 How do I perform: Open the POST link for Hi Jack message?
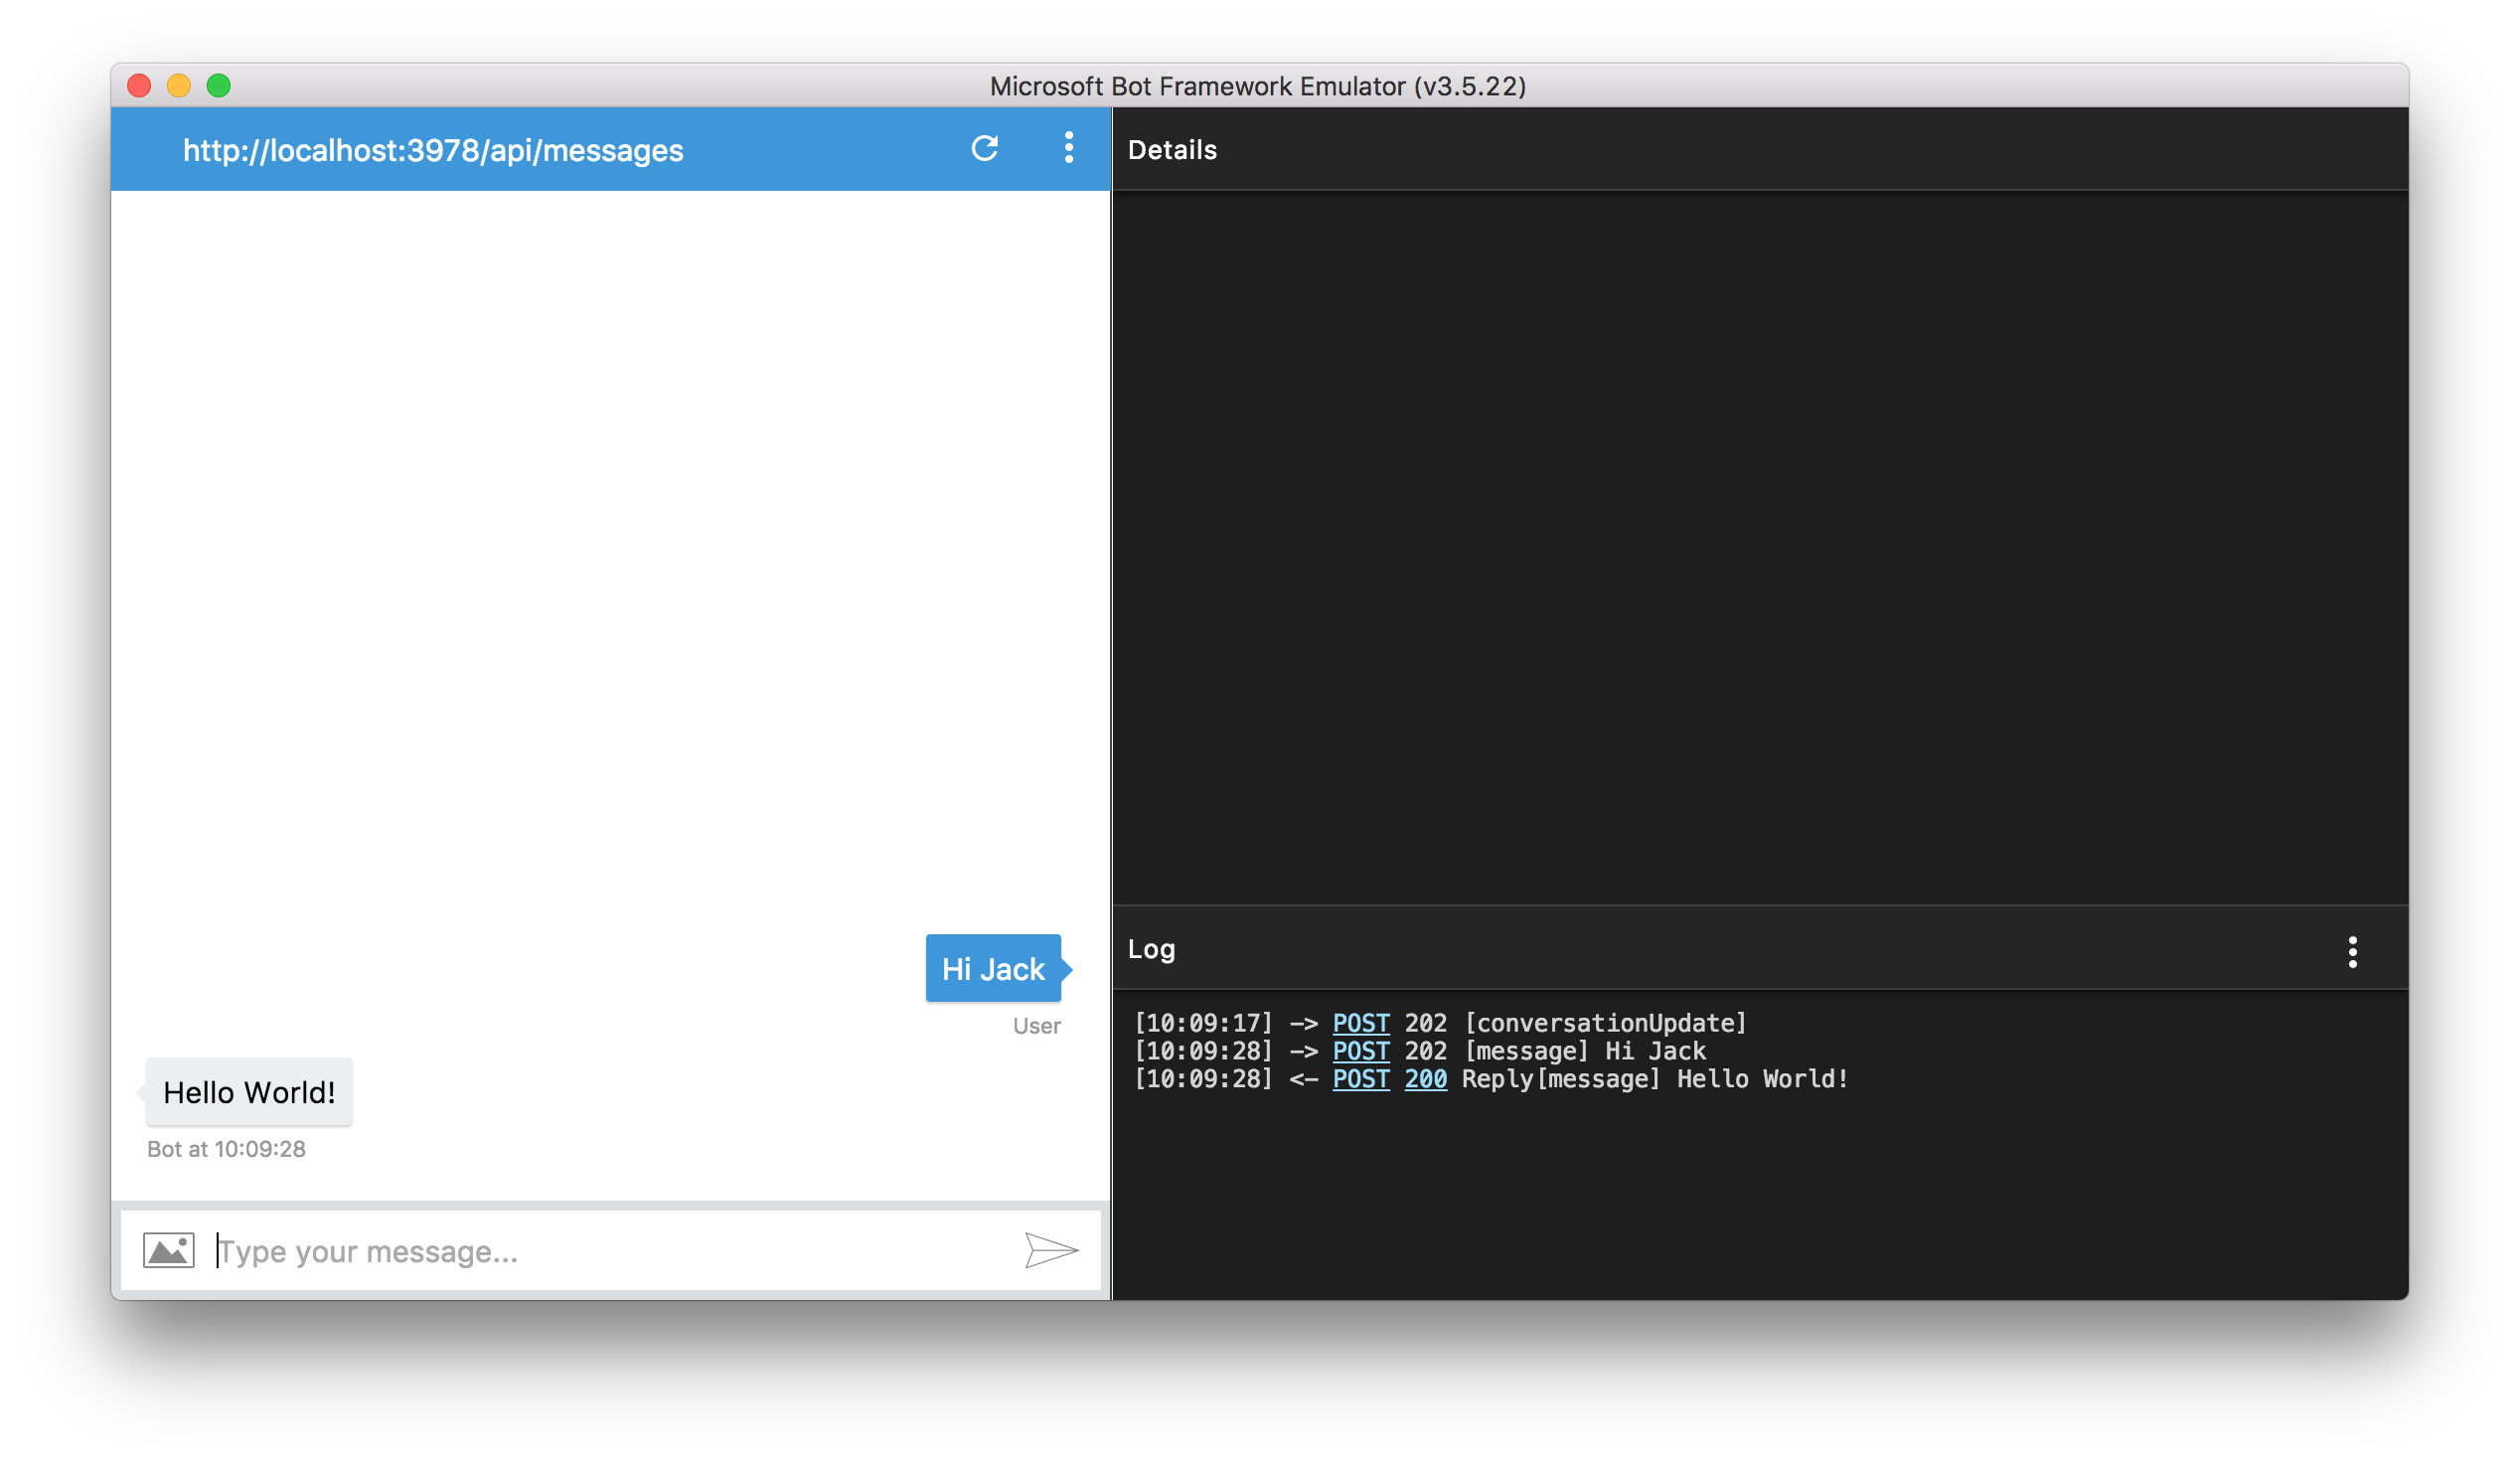coord(1360,1051)
